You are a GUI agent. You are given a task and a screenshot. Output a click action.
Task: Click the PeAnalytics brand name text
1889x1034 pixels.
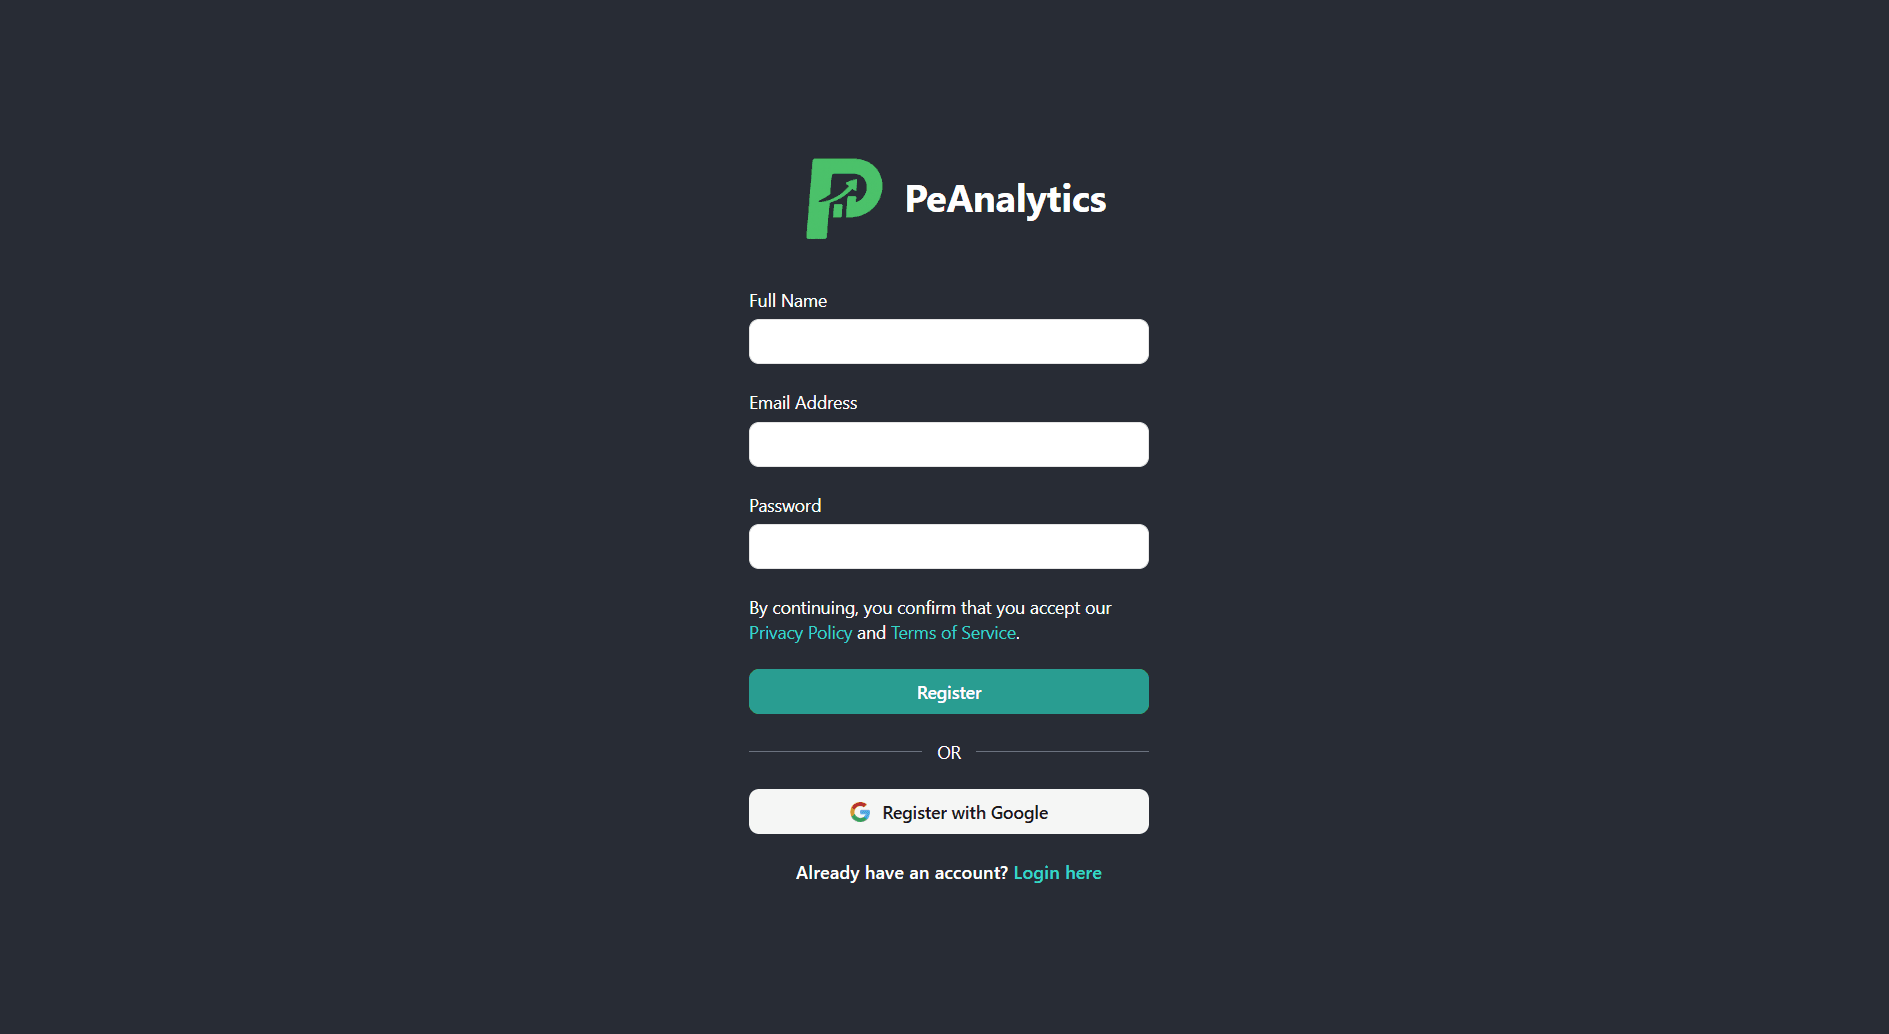[1004, 199]
